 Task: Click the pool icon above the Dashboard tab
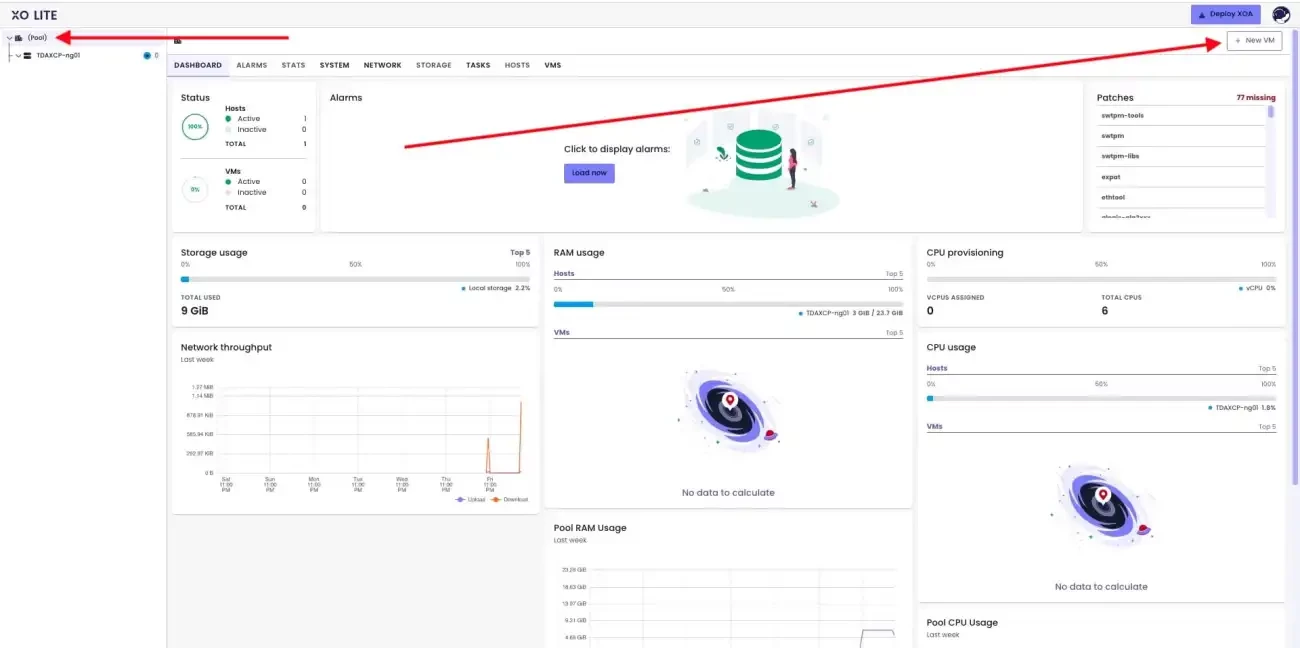point(178,41)
